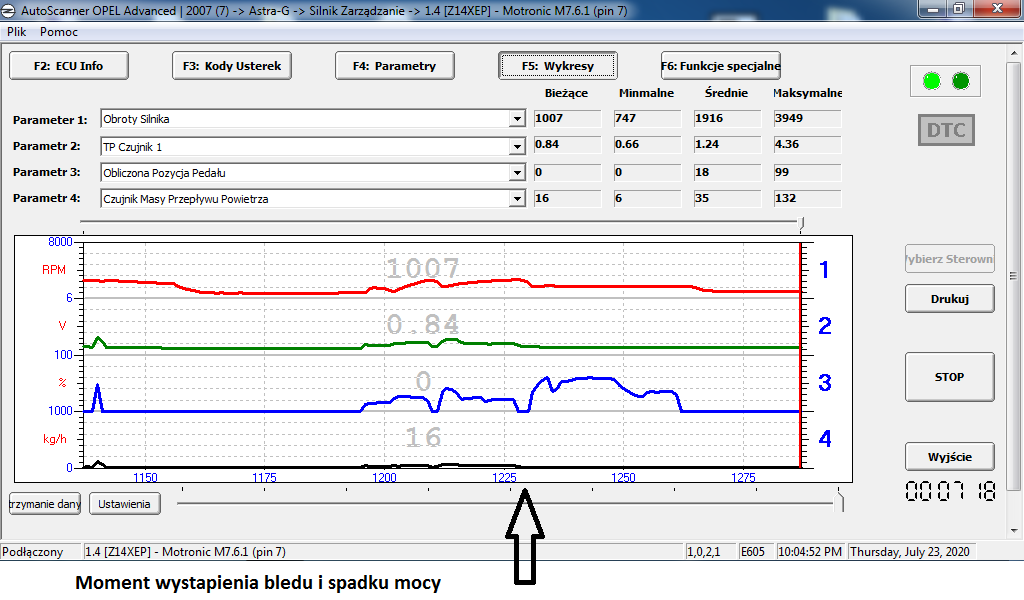
Task: Click the Ustawienia settings button
Action: click(124, 504)
